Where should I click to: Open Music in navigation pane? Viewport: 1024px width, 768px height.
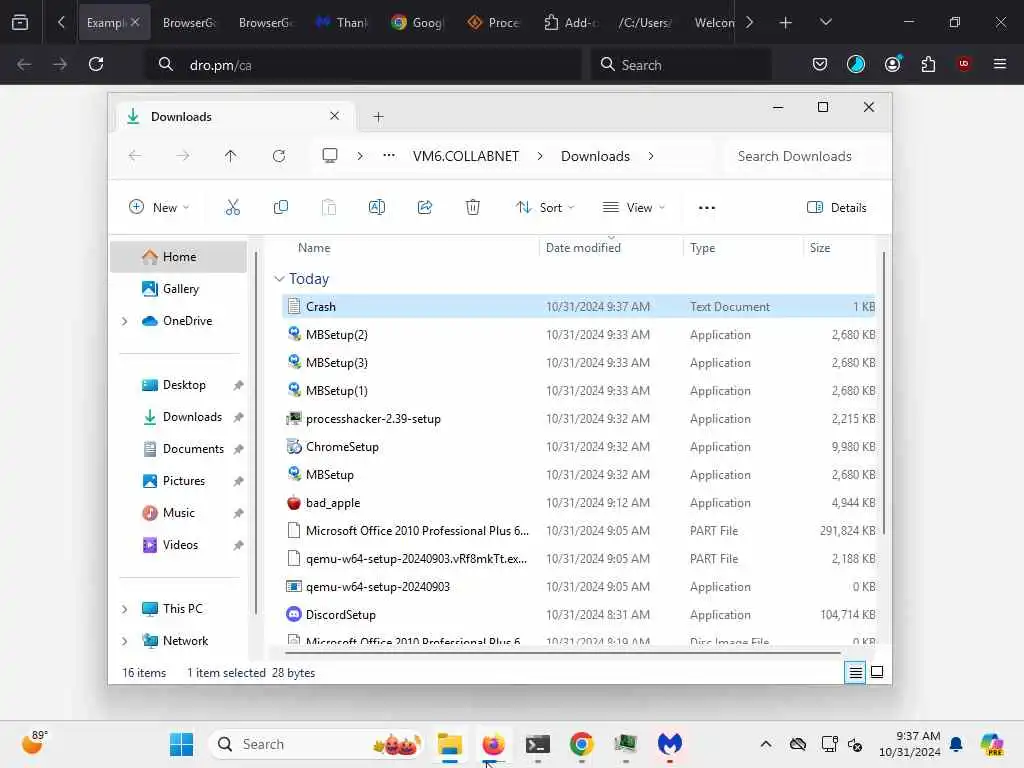click(x=178, y=513)
